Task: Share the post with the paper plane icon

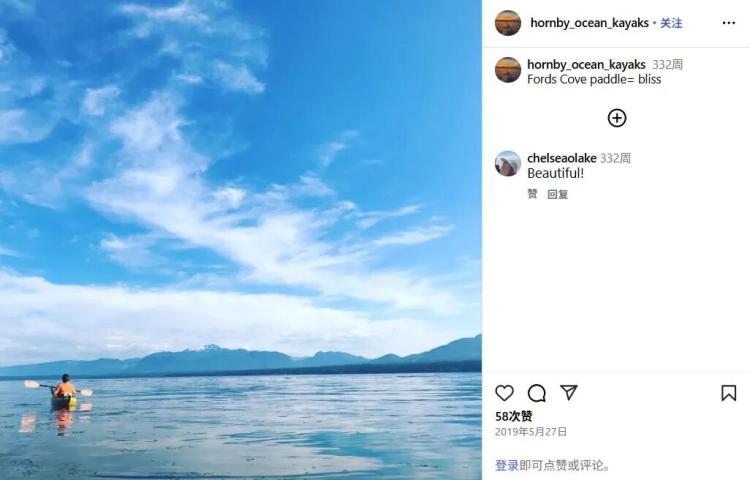Action: [569, 393]
